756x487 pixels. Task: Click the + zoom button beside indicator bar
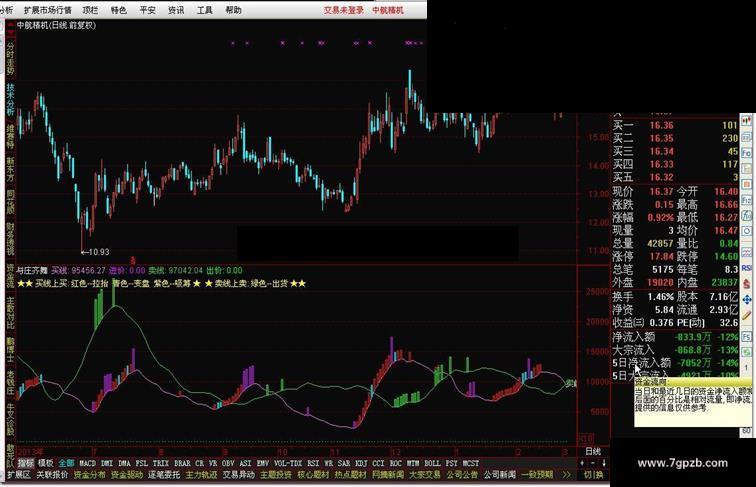(582, 463)
